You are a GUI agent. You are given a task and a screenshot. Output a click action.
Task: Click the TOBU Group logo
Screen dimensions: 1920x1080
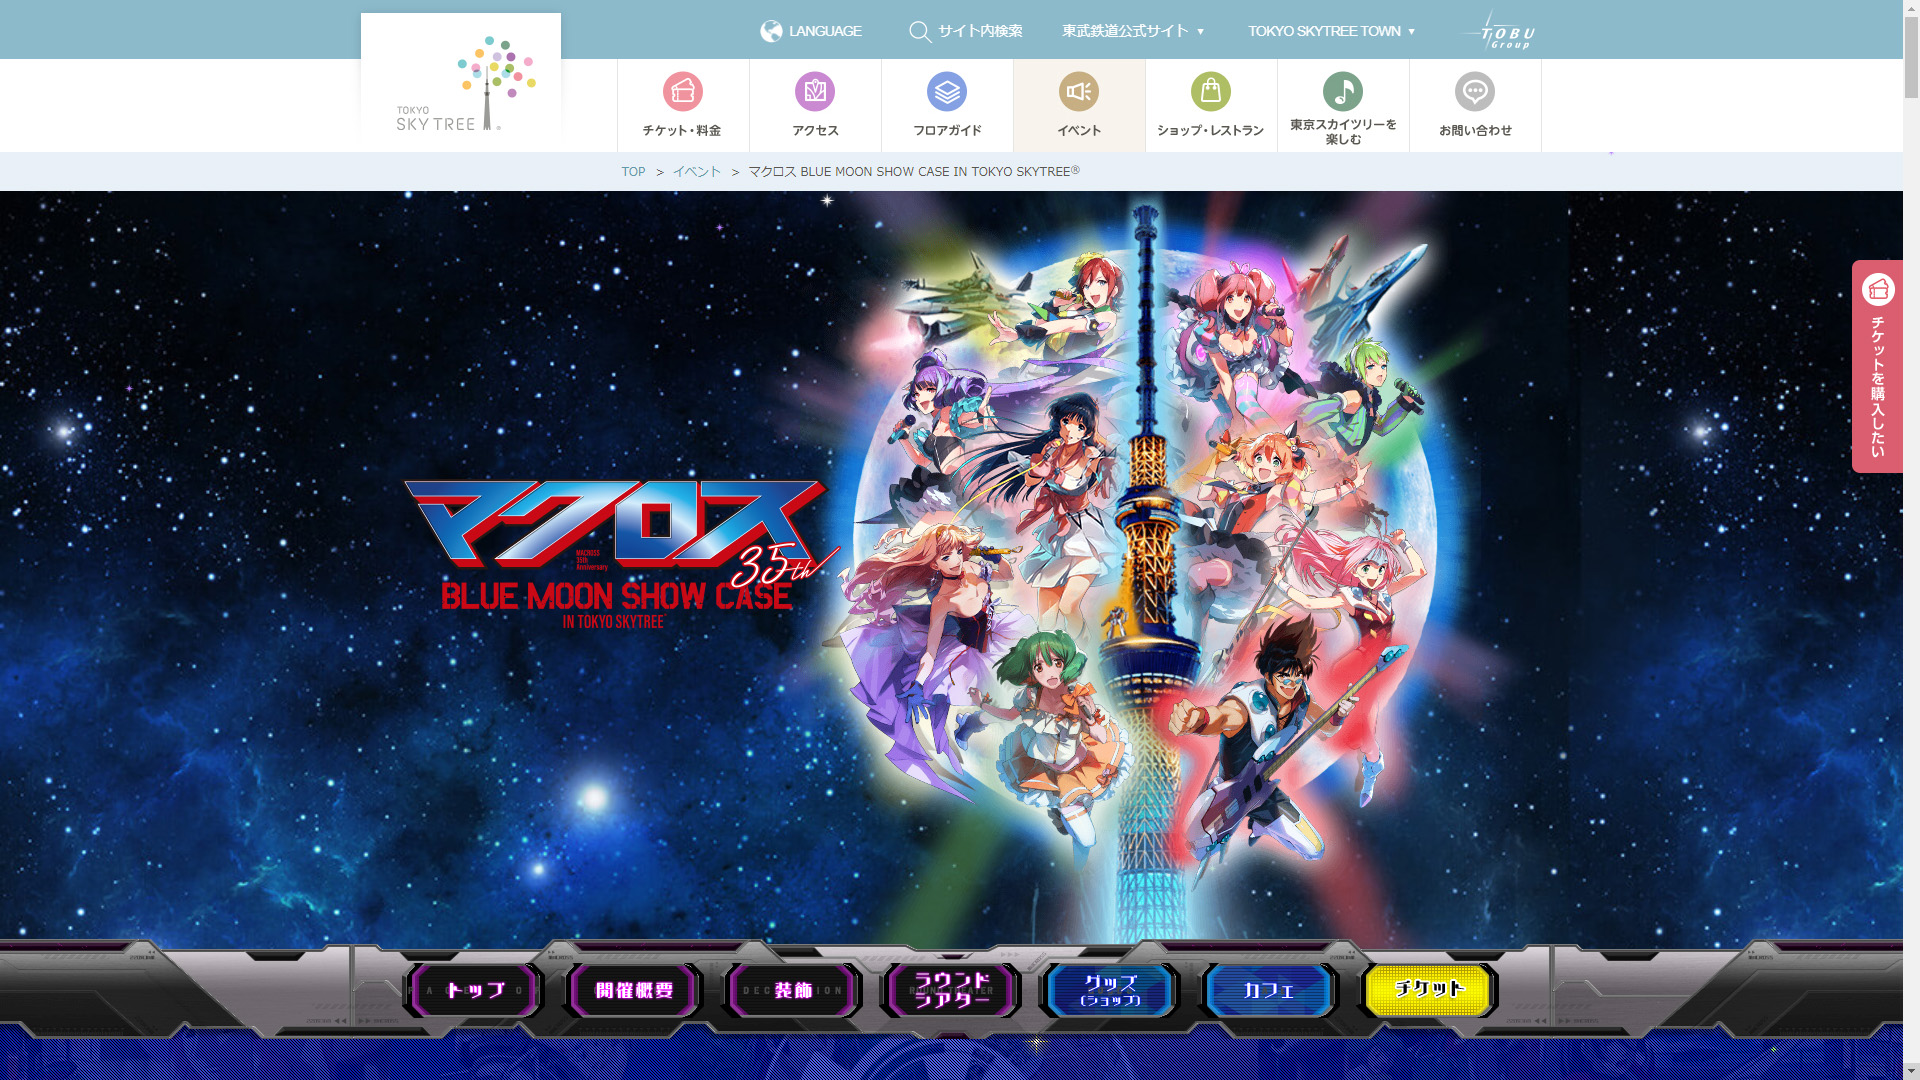click(x=1499, y=31)
